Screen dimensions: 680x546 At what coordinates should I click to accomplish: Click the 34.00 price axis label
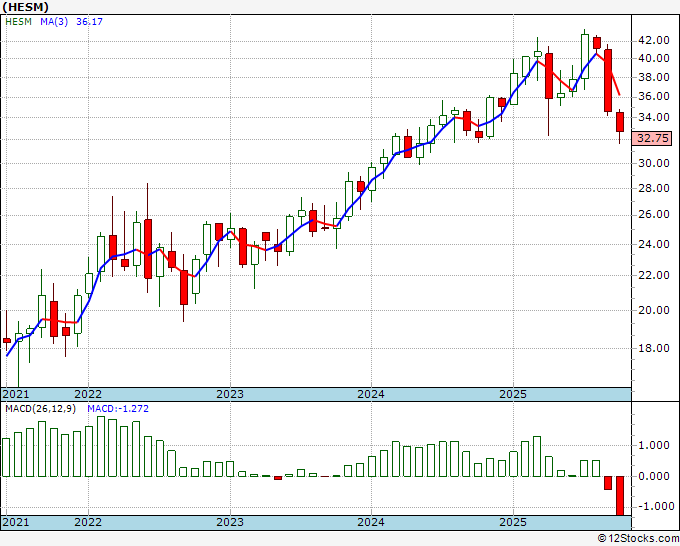654,117
